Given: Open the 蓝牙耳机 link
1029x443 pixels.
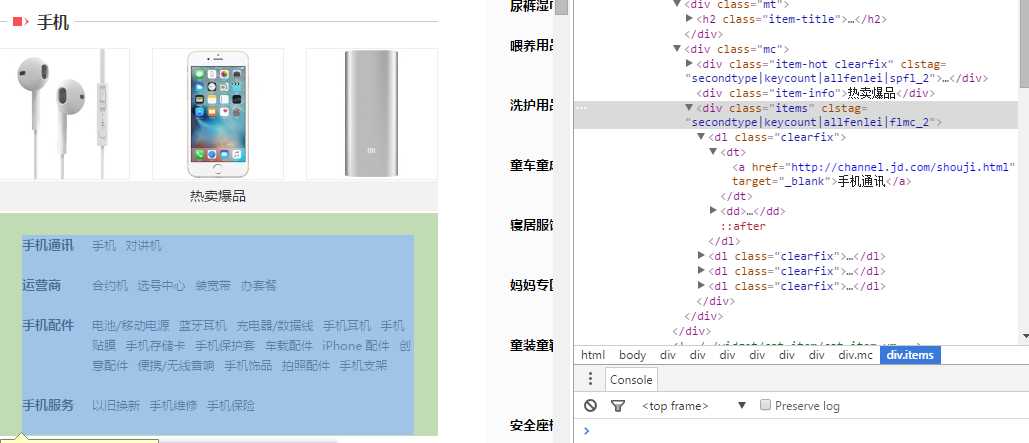Looking at the screenshot, I should pos(203,326).
